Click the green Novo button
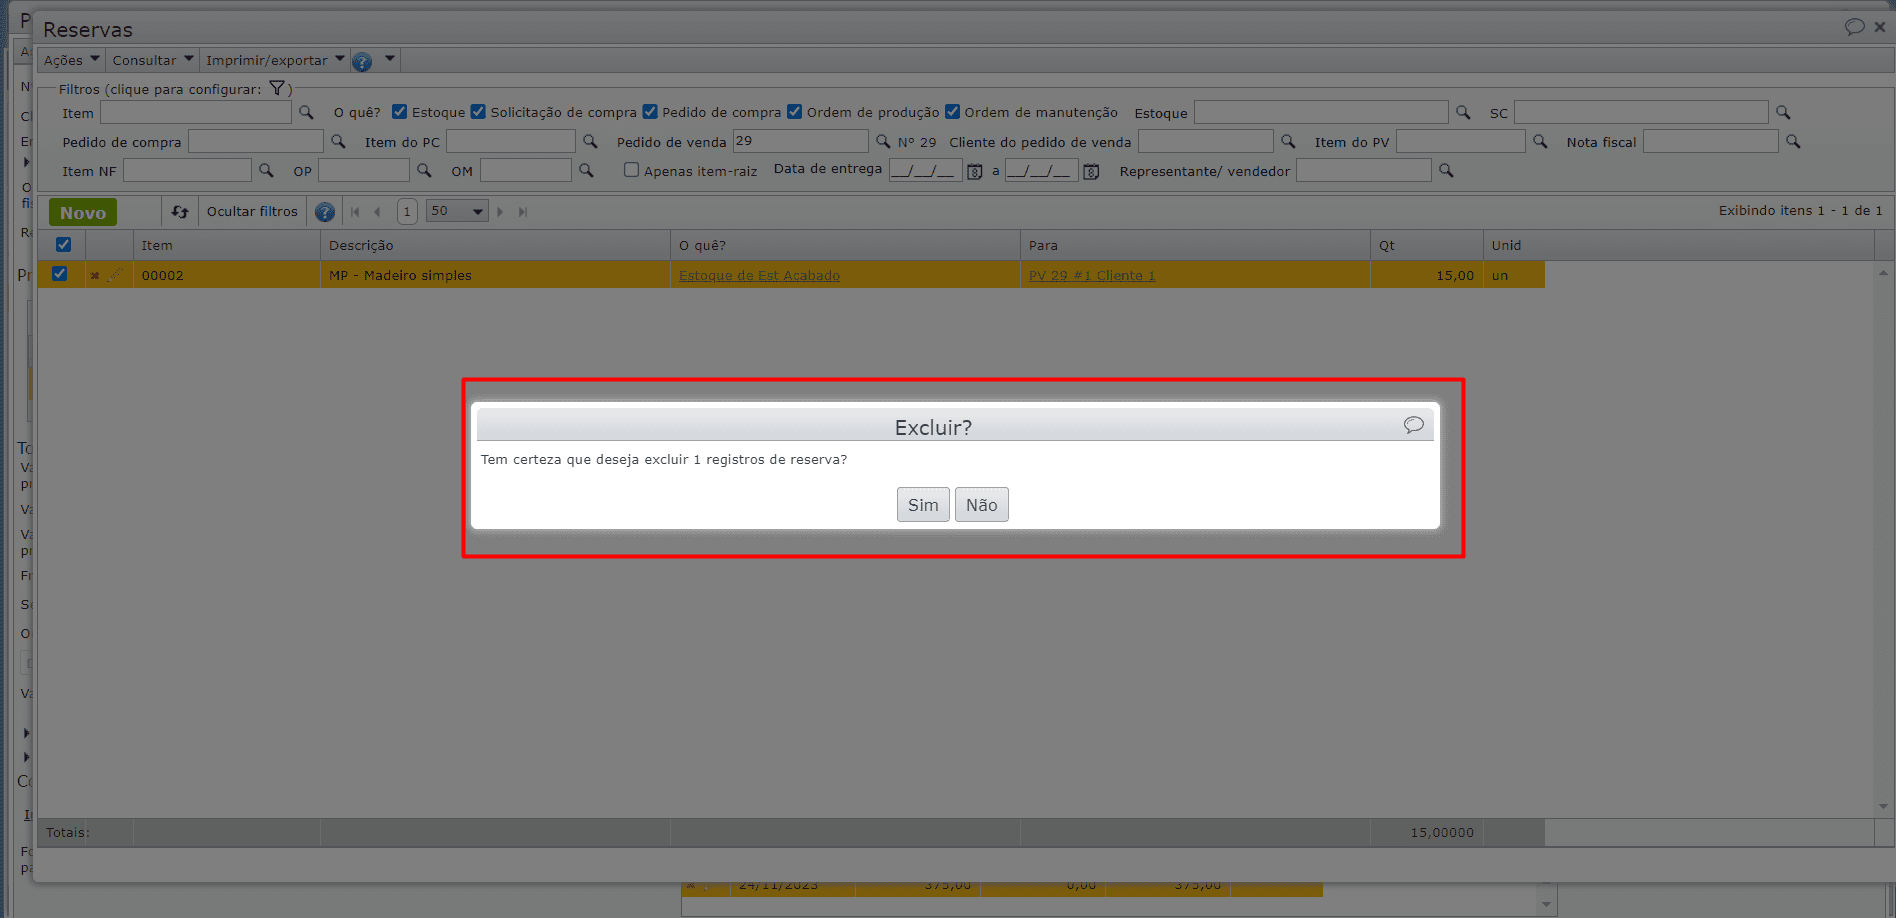 pos(83,212)
